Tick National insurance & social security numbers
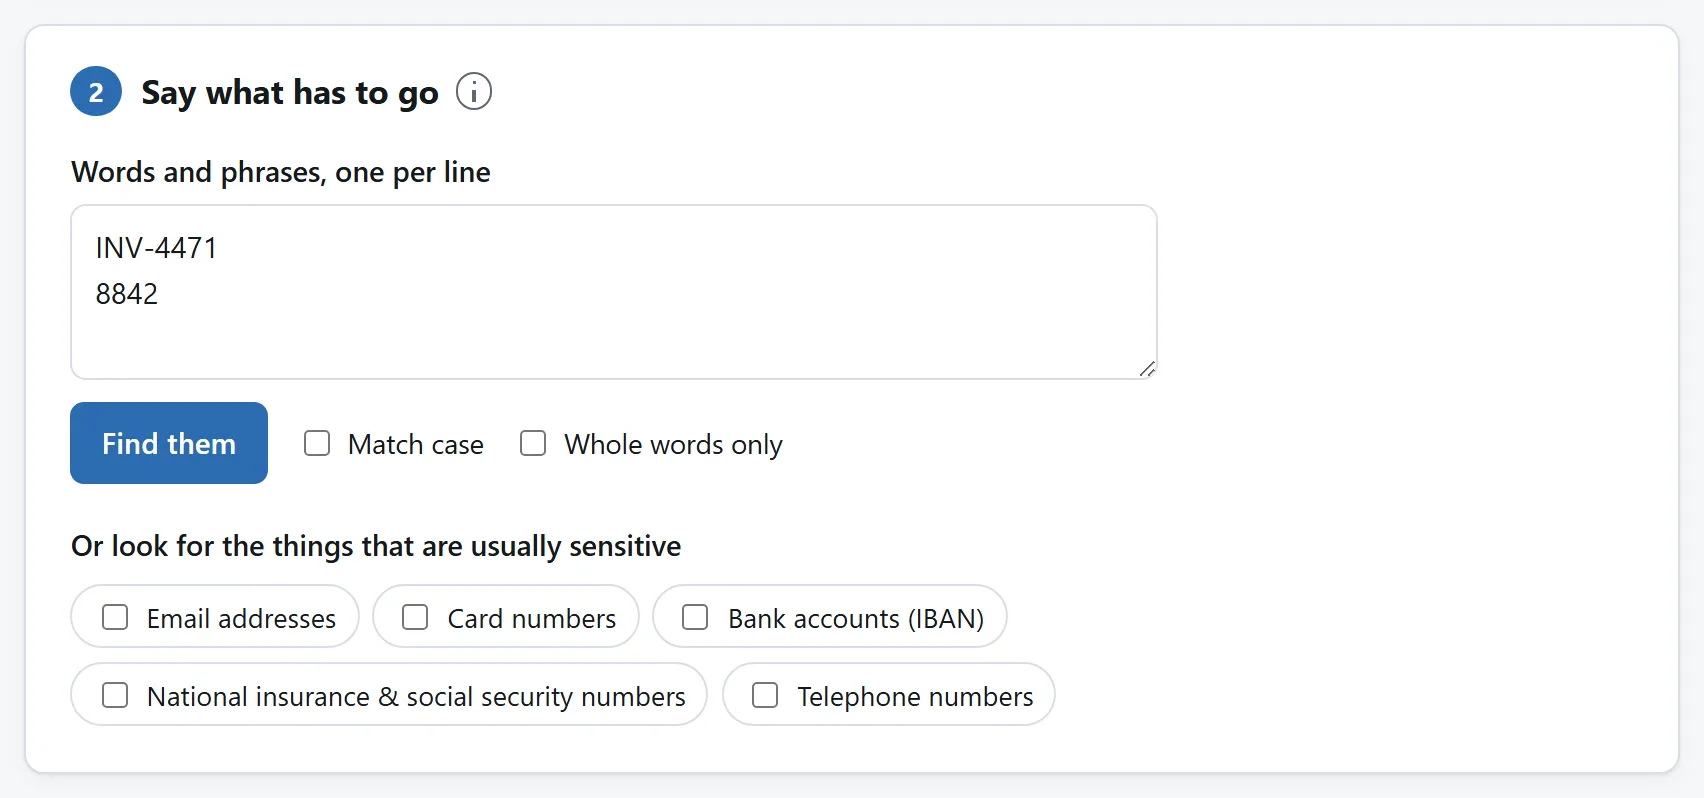The width and height of the screenshot is (1704, 798). (x=115, y=695)
